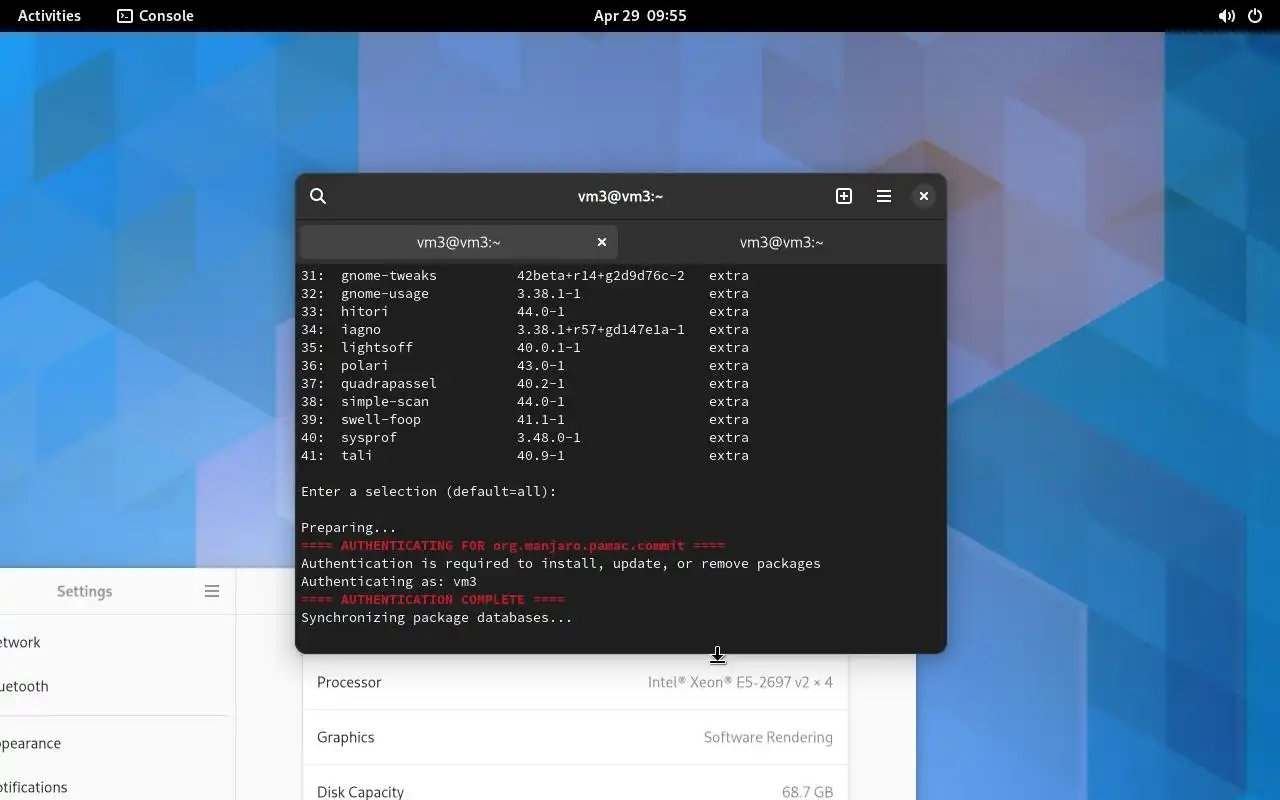Screen dimensions: 1280x800
Task: Click the sysprof package line
Action: (525, 437)
